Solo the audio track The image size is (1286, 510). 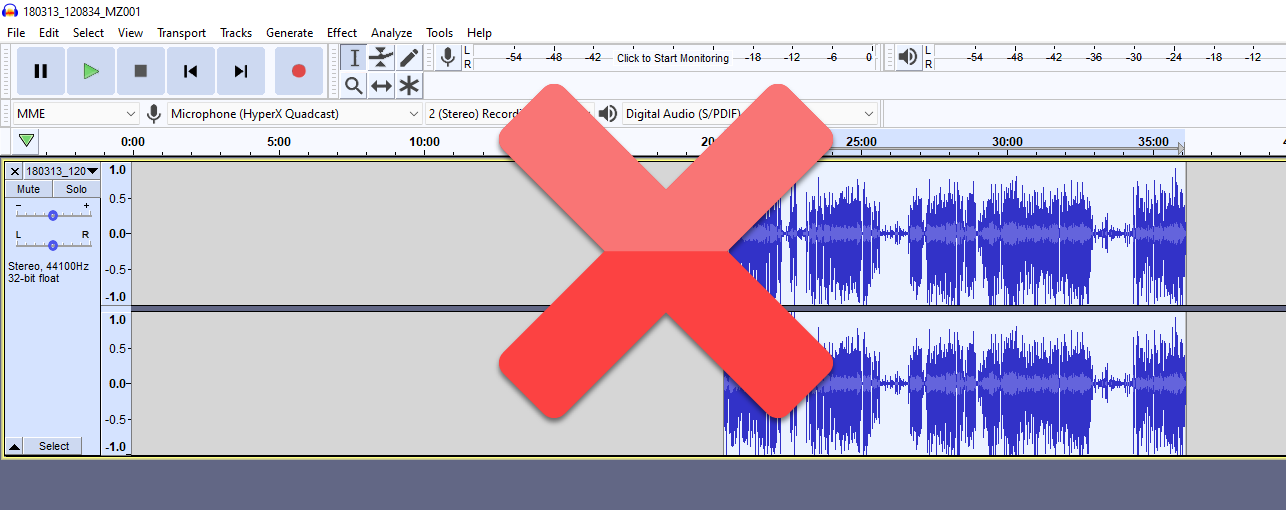click(x=76, y=189)
